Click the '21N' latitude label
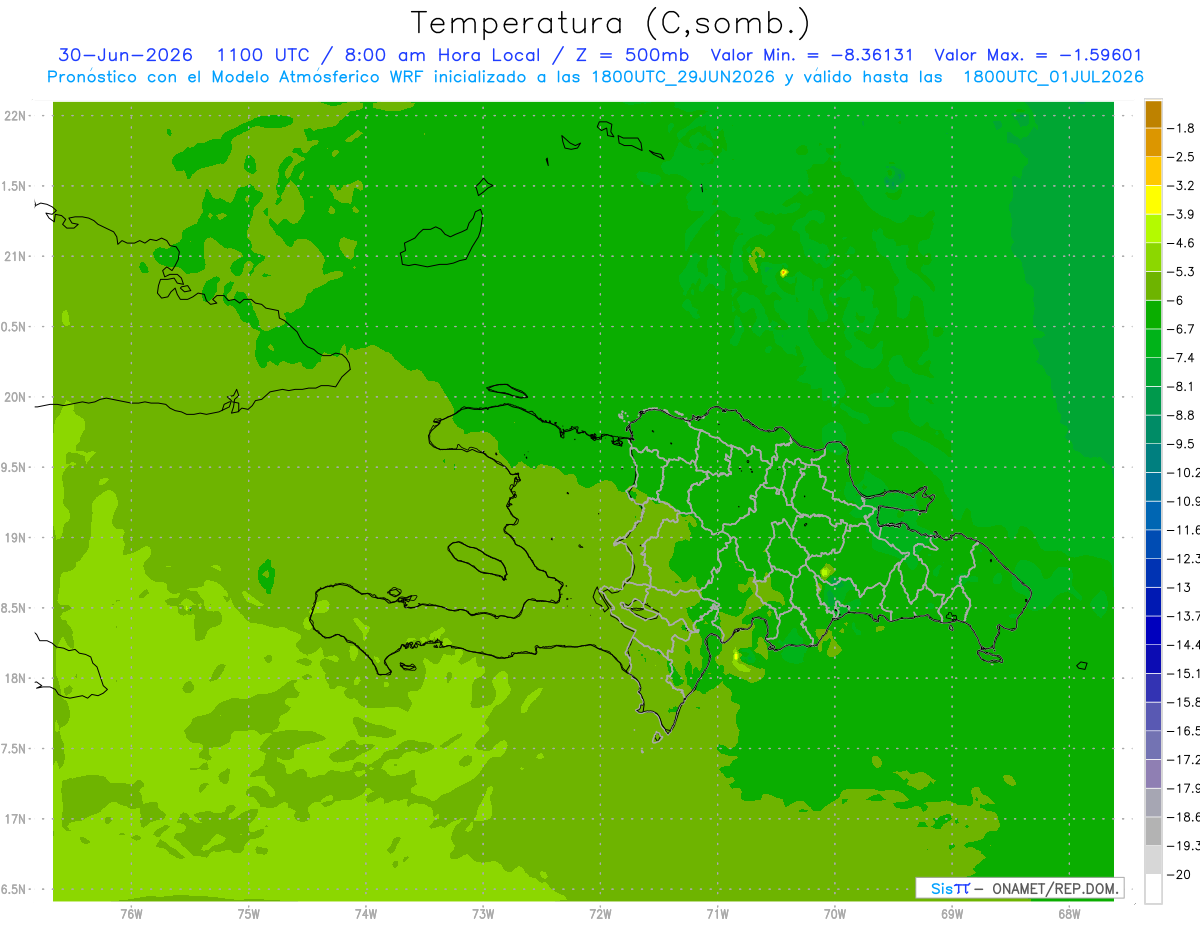1200x927 pixels. (x=17, y=256)
